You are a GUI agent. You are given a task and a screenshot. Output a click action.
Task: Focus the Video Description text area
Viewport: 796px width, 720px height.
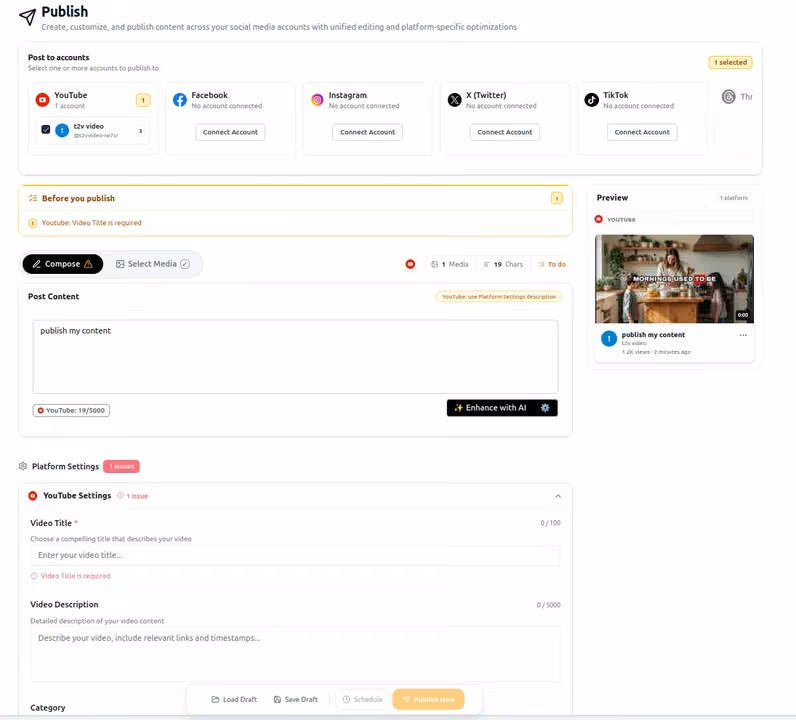pos(295,654)
